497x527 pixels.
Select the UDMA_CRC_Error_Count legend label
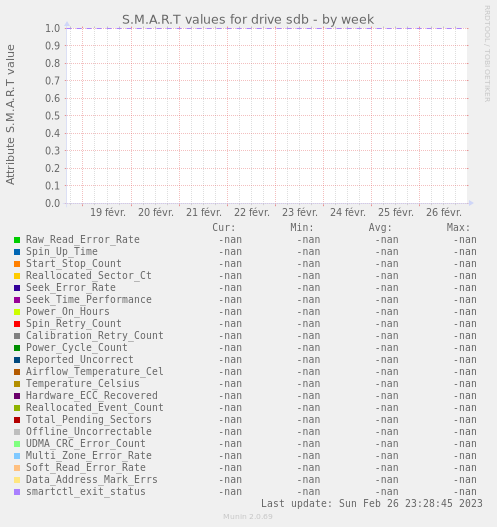pyautogui.click(x=86, y=444)
